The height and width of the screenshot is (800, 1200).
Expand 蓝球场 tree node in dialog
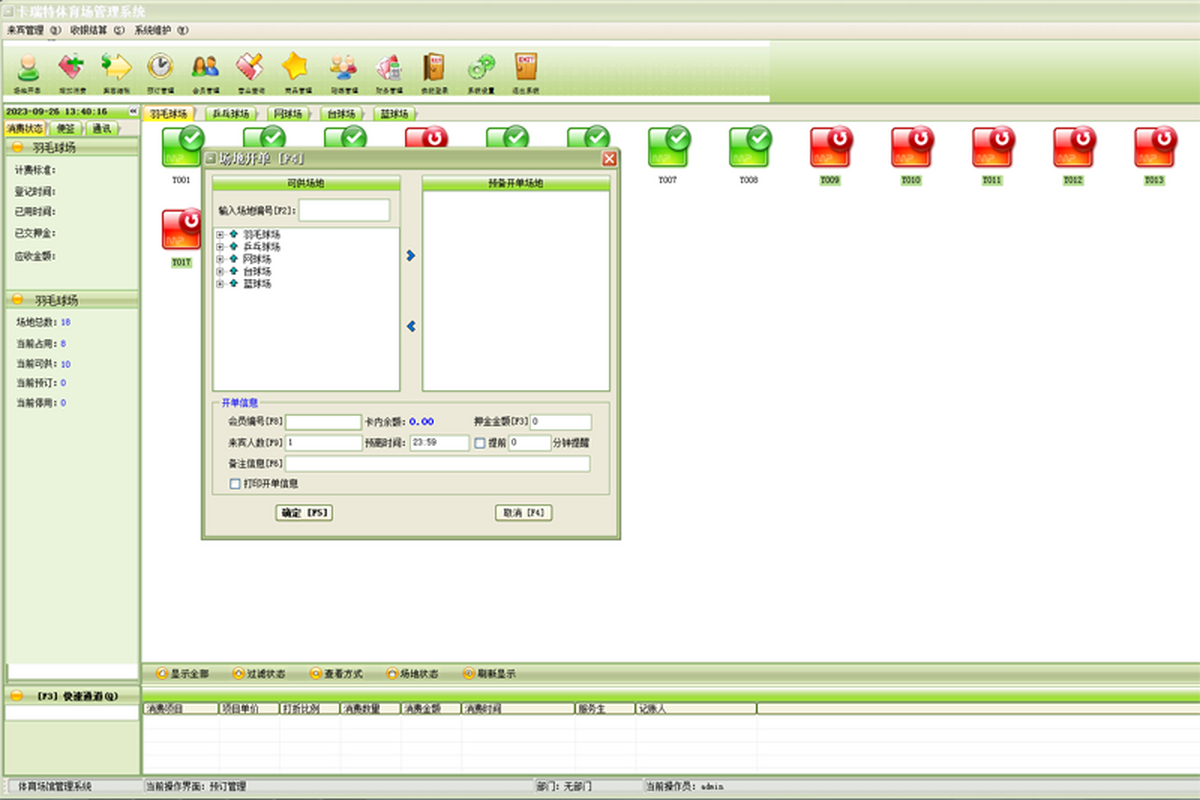pyautogui.click(x=220, y=284)
